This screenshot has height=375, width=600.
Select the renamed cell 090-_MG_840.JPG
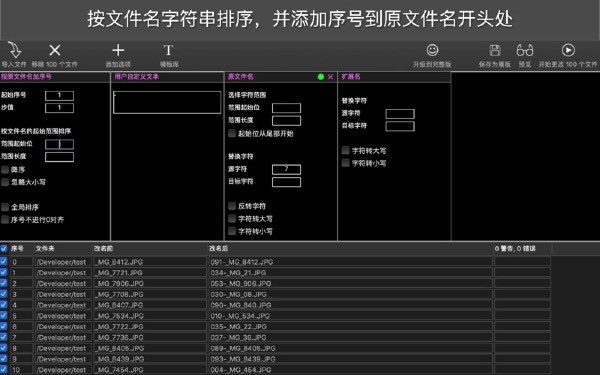click(350, 305)
